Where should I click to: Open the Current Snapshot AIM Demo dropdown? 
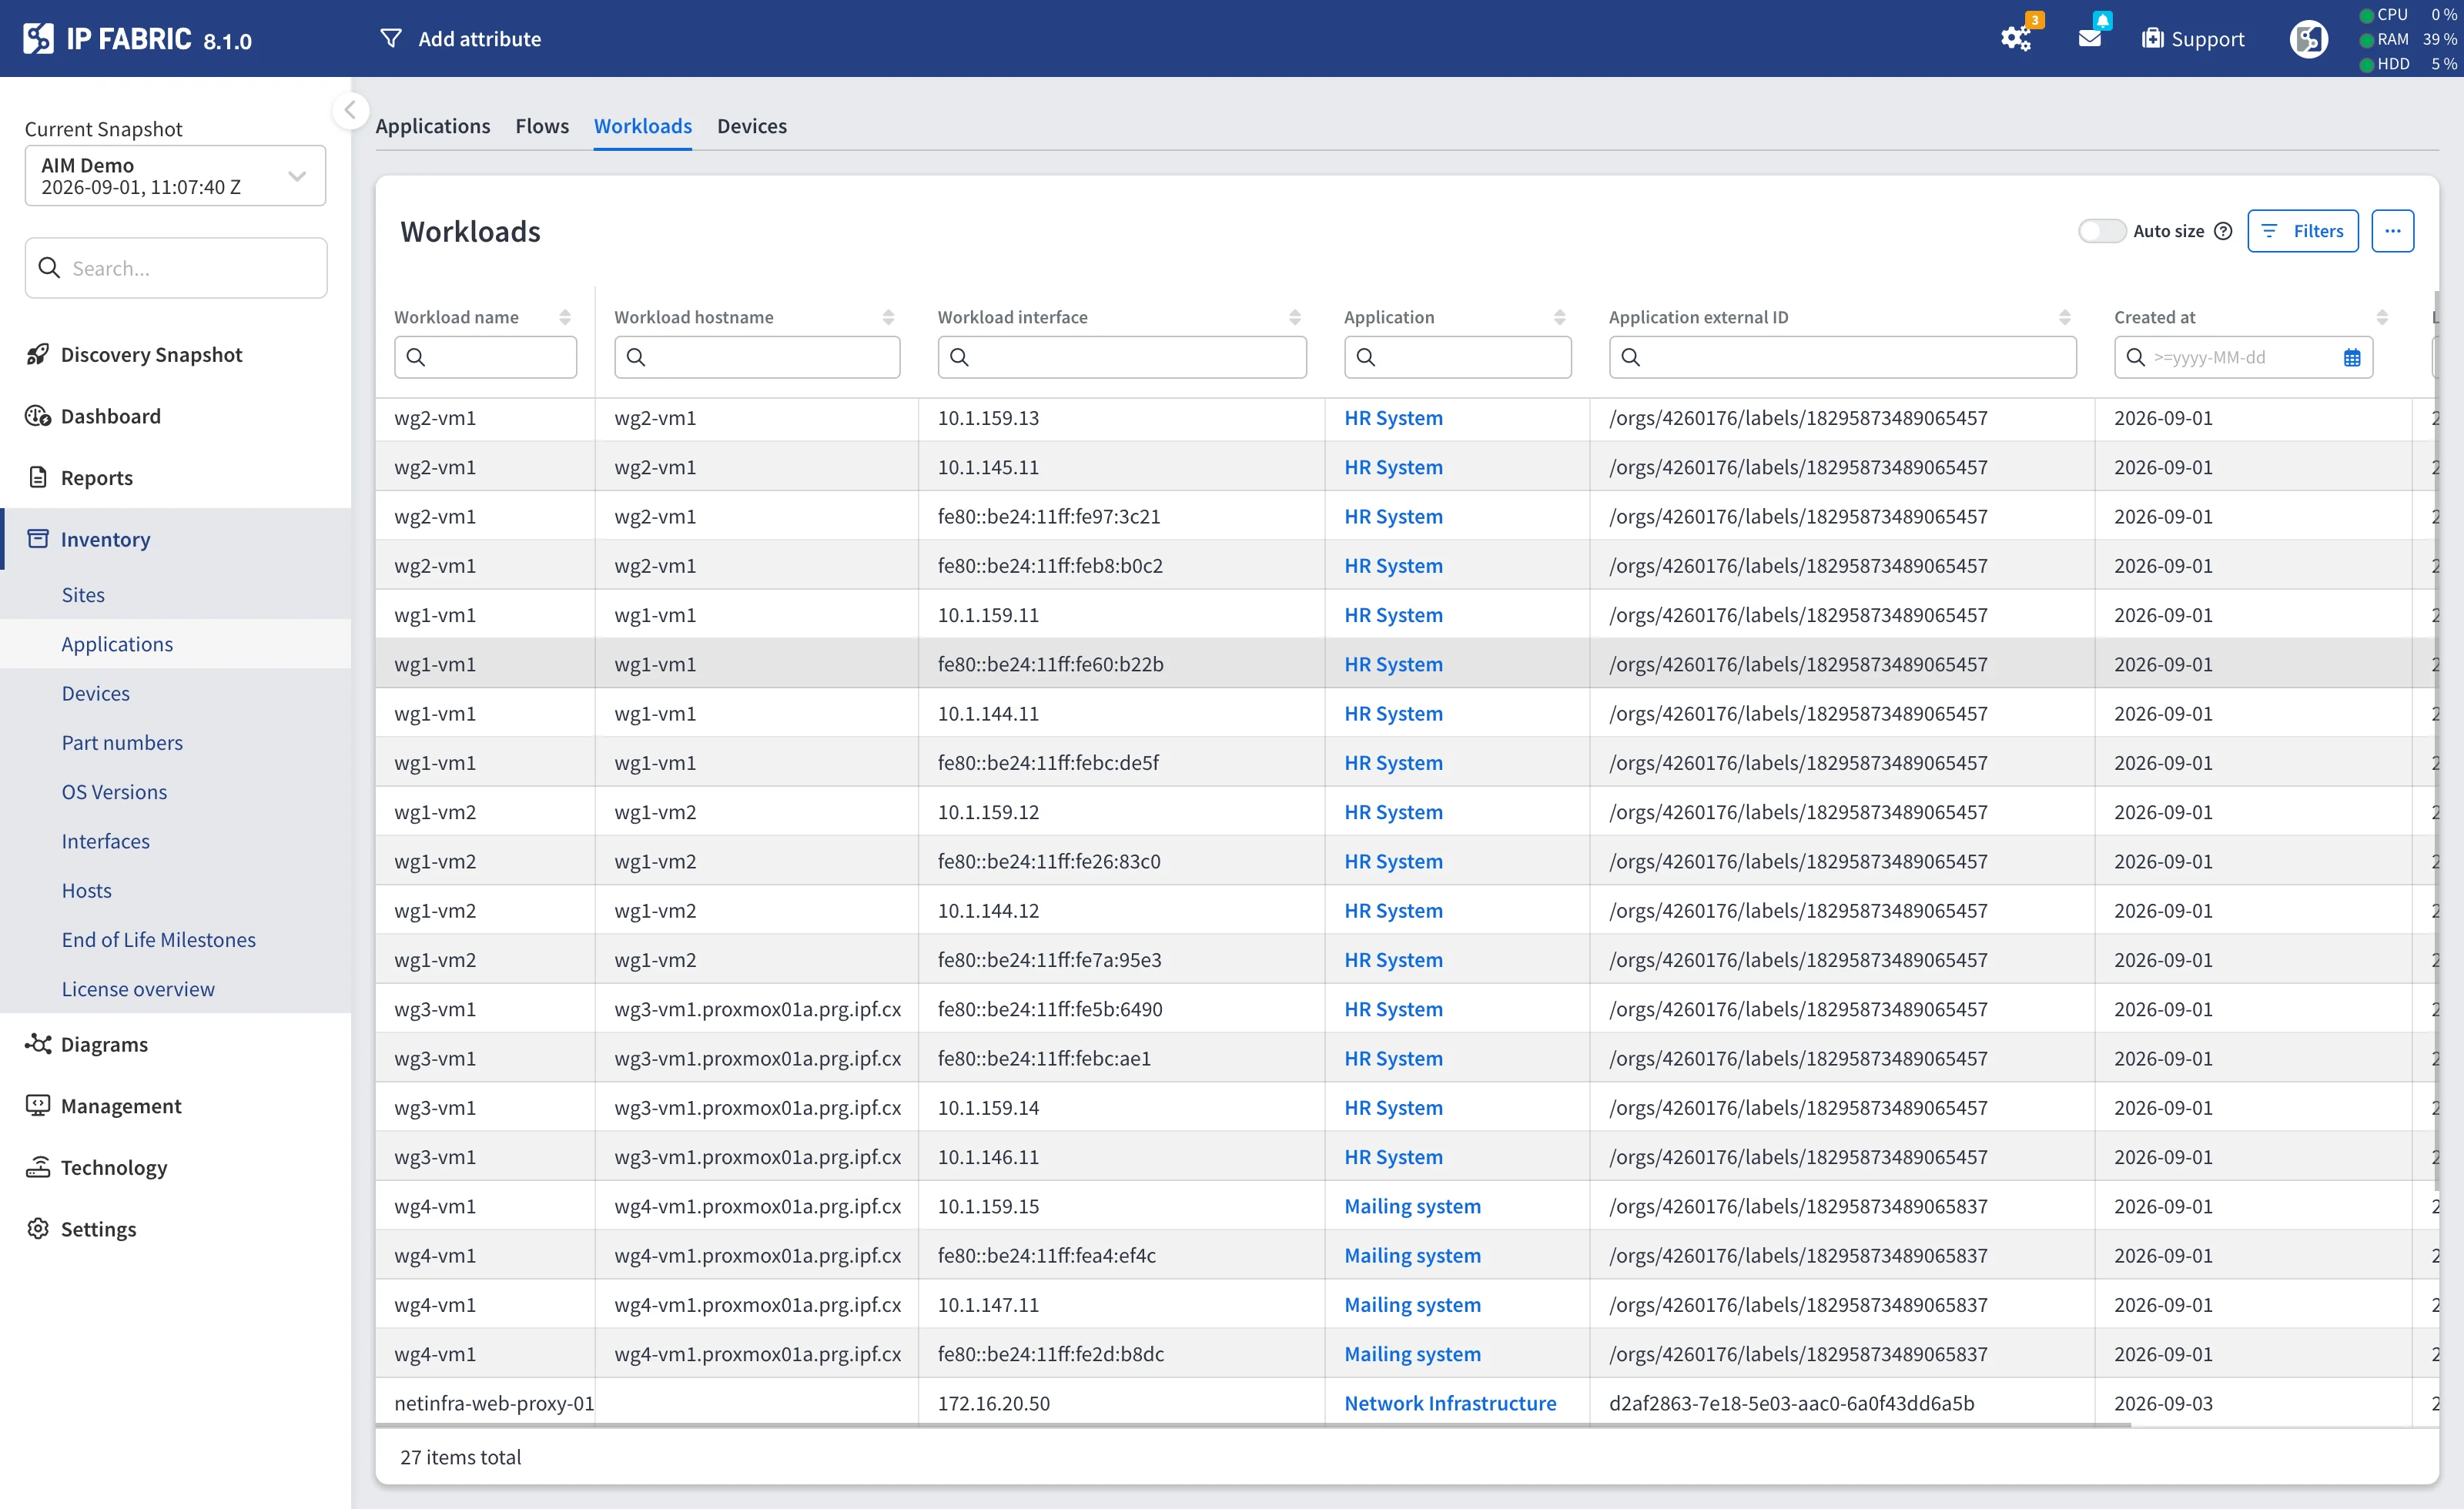[175, 176]
